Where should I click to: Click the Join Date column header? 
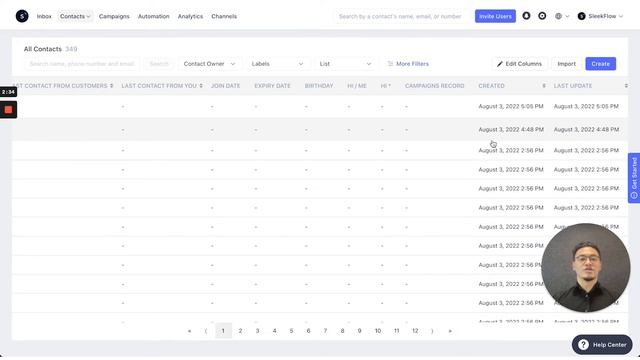(x=225, y=86)
